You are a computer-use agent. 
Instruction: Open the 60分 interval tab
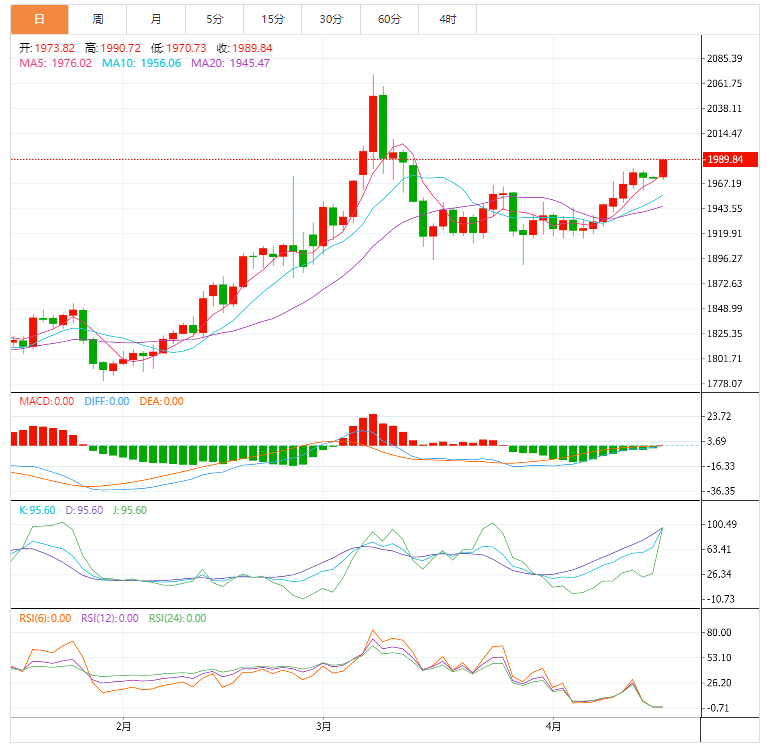click(x=389, y=20)
